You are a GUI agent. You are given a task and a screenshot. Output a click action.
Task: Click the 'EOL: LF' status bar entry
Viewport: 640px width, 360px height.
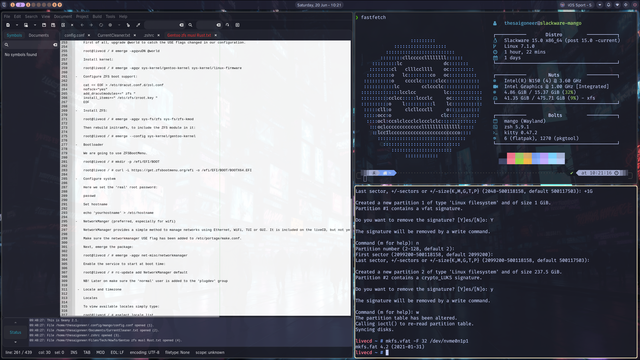tap(117, 352)
